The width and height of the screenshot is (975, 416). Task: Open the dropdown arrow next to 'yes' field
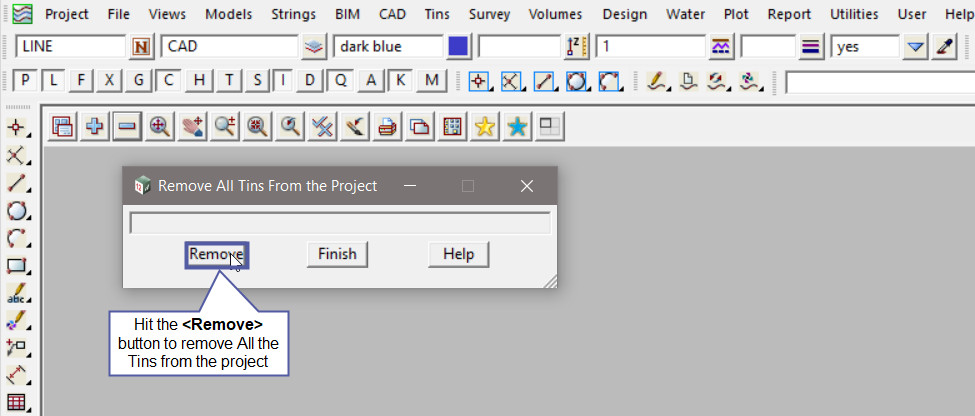[915, 46]
